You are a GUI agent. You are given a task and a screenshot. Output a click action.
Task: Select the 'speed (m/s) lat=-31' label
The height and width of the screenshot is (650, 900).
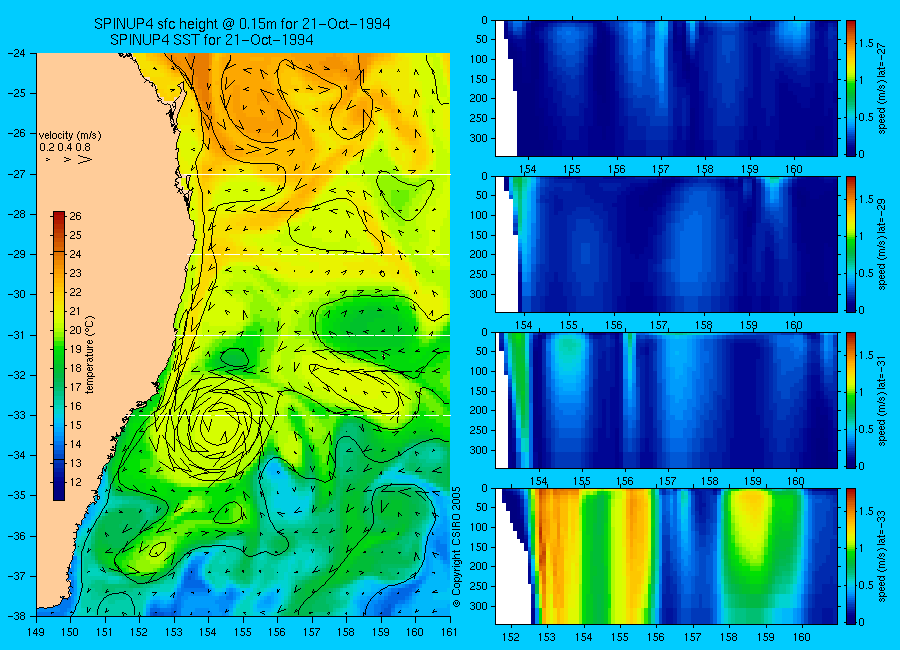(882, 400)
